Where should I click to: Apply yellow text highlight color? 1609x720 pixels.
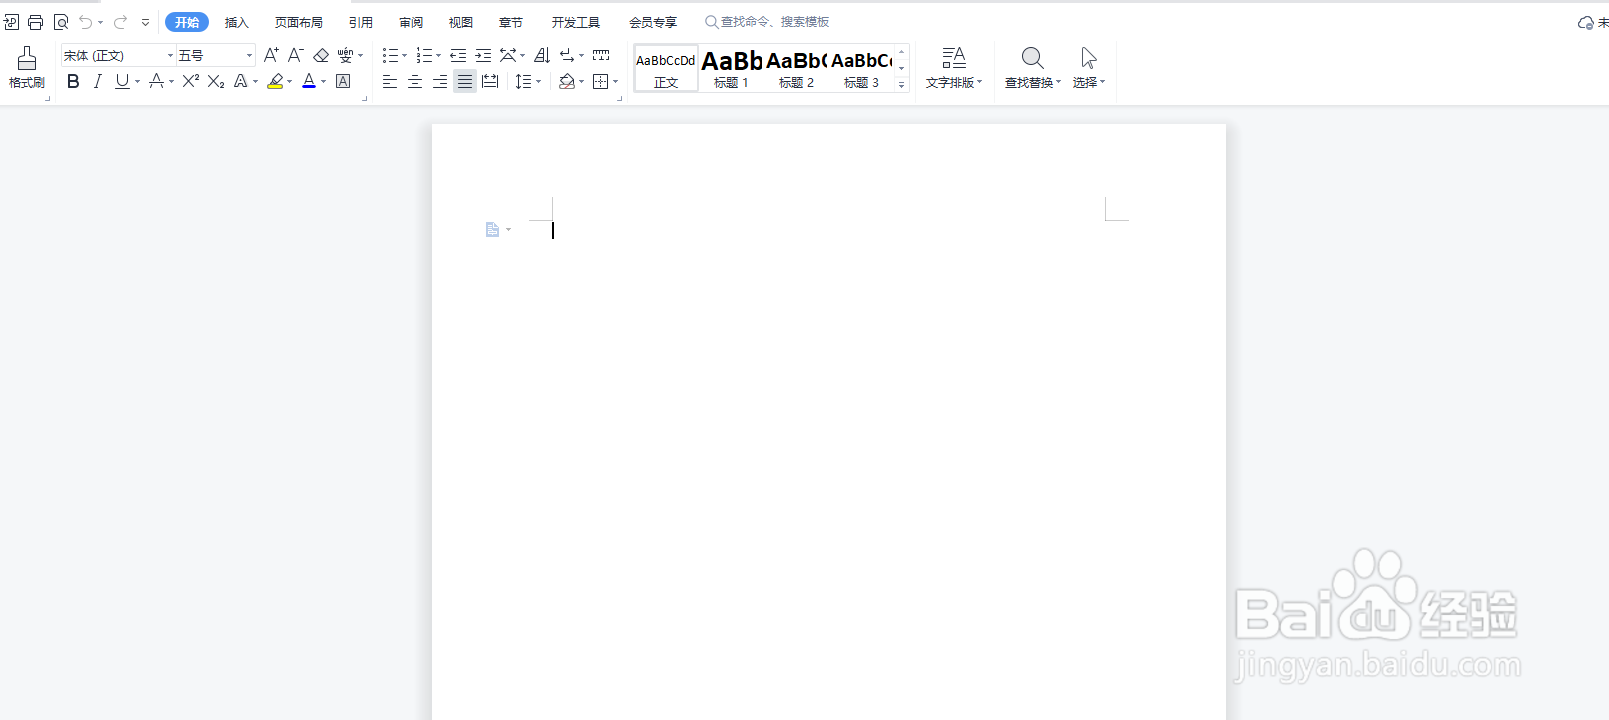[x=275, y=81]
